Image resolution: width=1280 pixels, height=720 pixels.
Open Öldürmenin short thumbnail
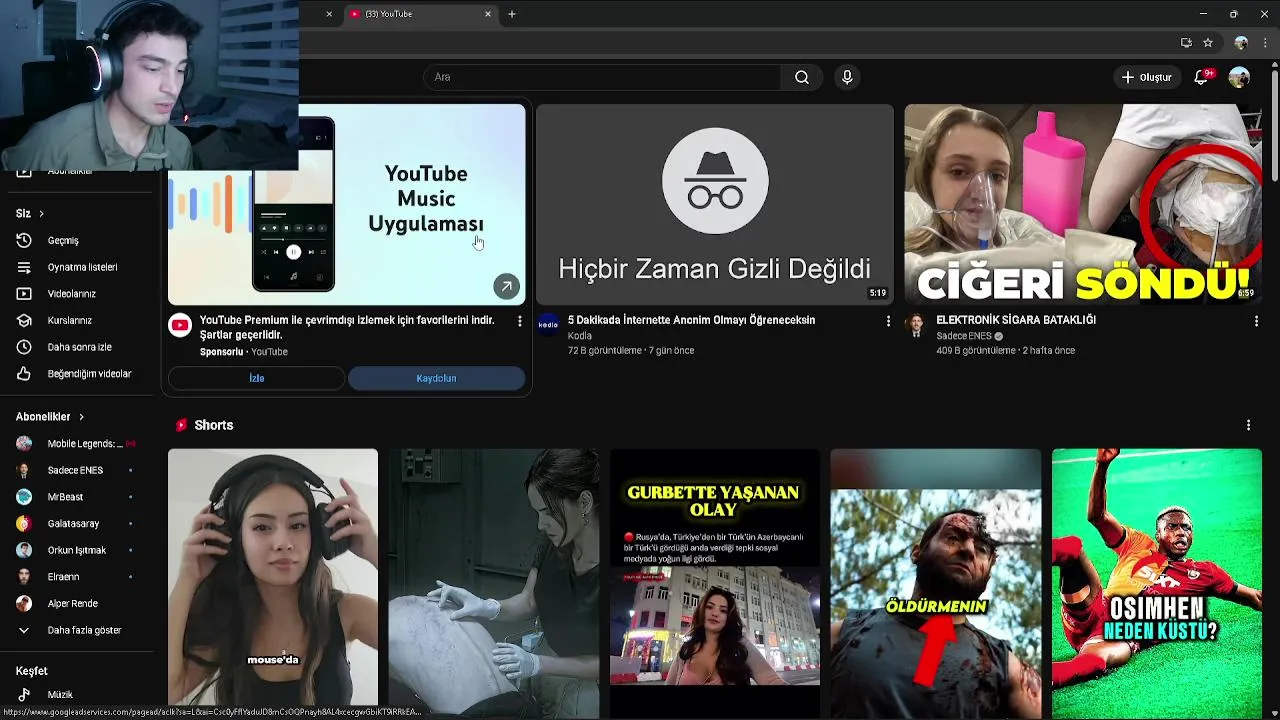[x=935, y=583]
